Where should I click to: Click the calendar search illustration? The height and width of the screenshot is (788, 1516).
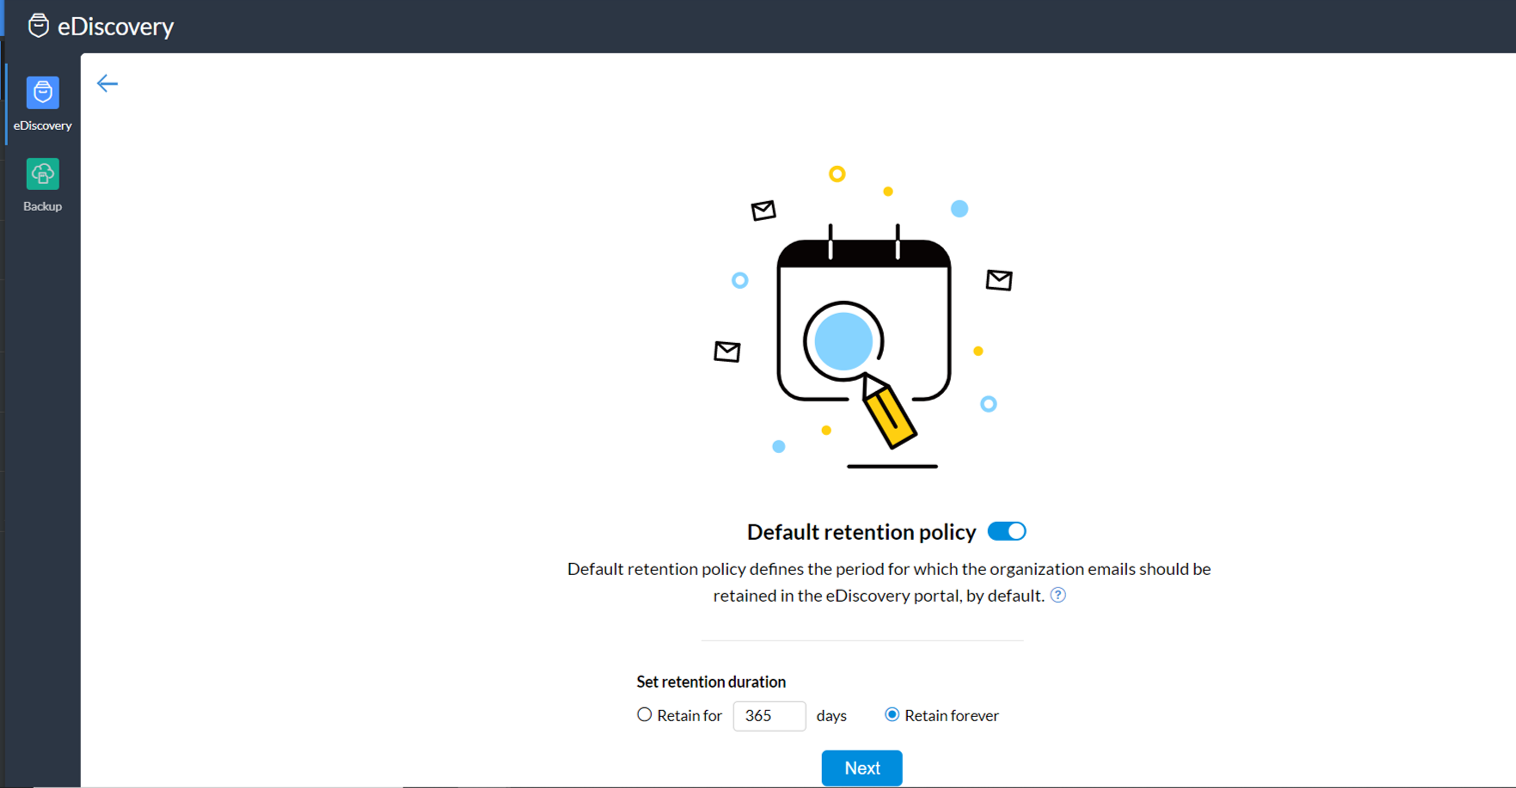(x=862, y=320)
